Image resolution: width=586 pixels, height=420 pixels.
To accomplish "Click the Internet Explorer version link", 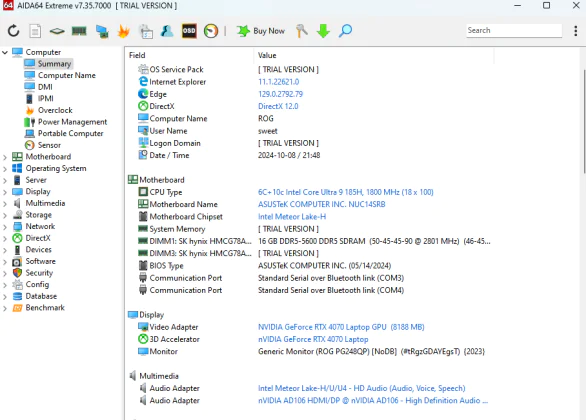I will pos(278,82).
